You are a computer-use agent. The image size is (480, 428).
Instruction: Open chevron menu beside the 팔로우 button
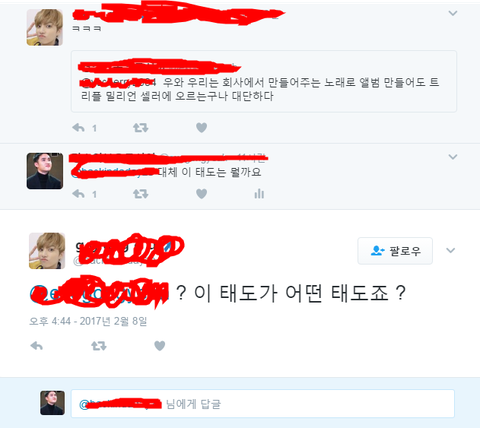coord(451,250)
